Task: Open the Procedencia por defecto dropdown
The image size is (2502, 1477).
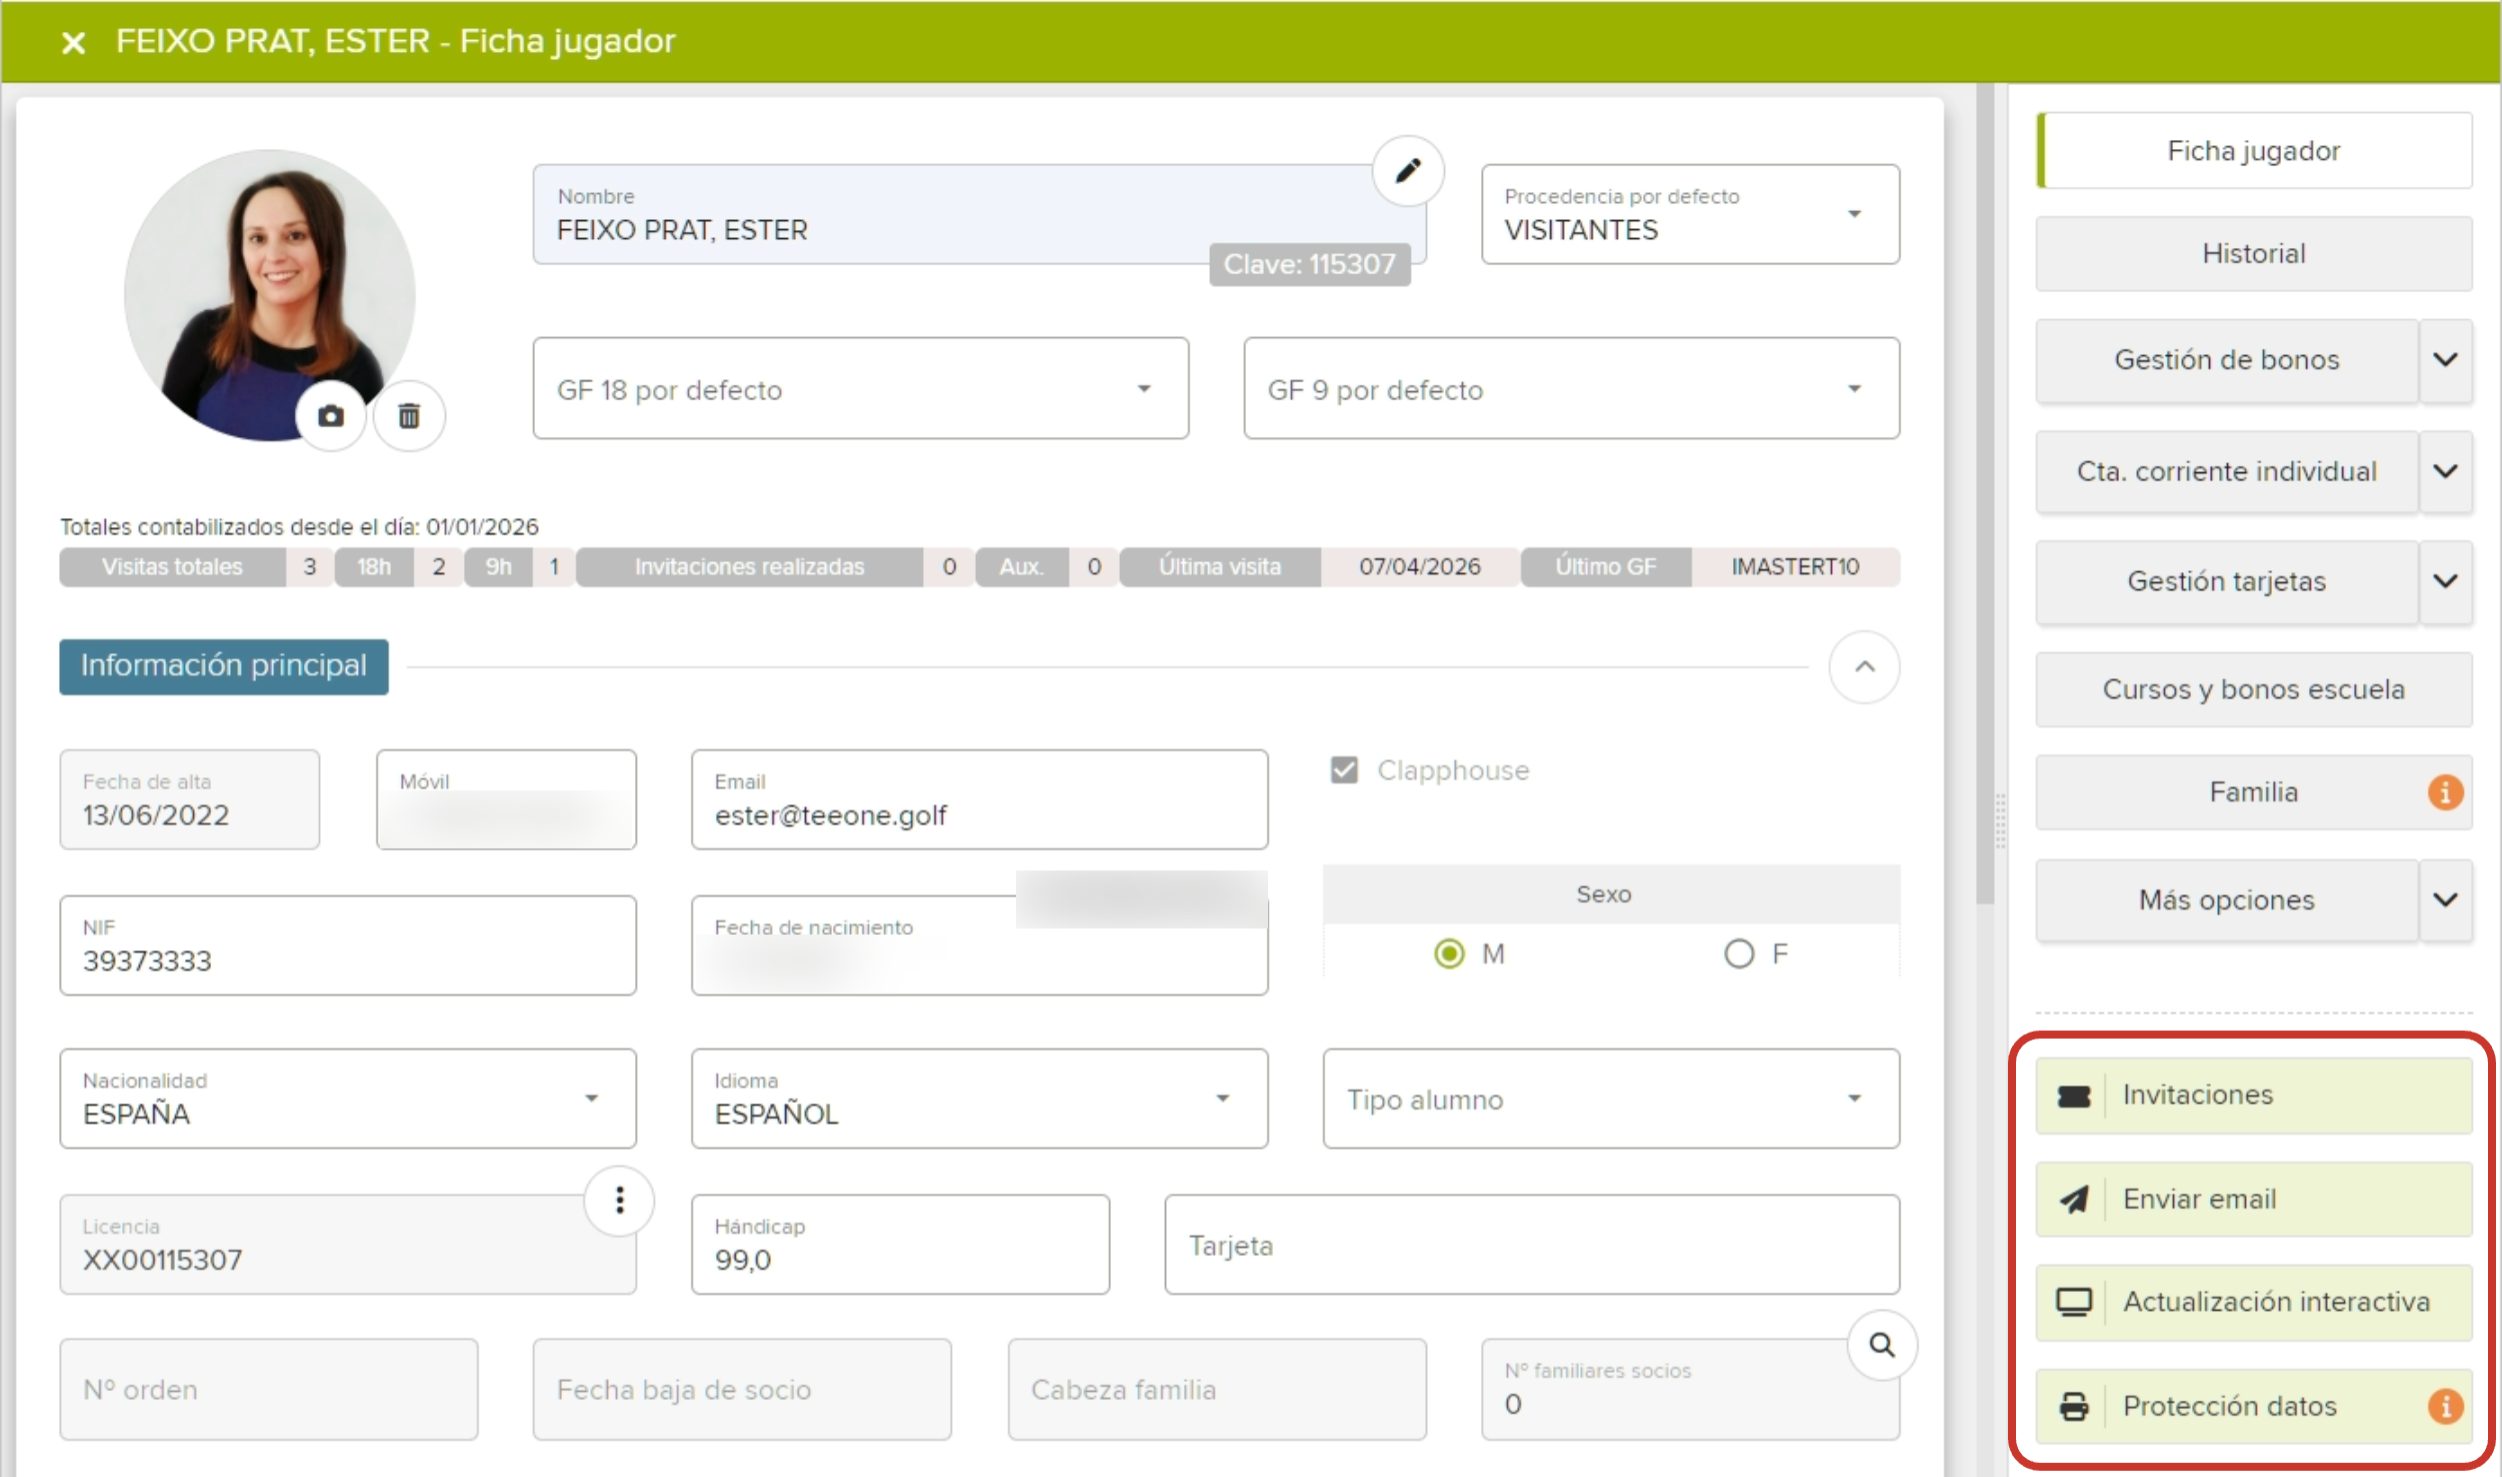Action: click(x=1690, y=214)
